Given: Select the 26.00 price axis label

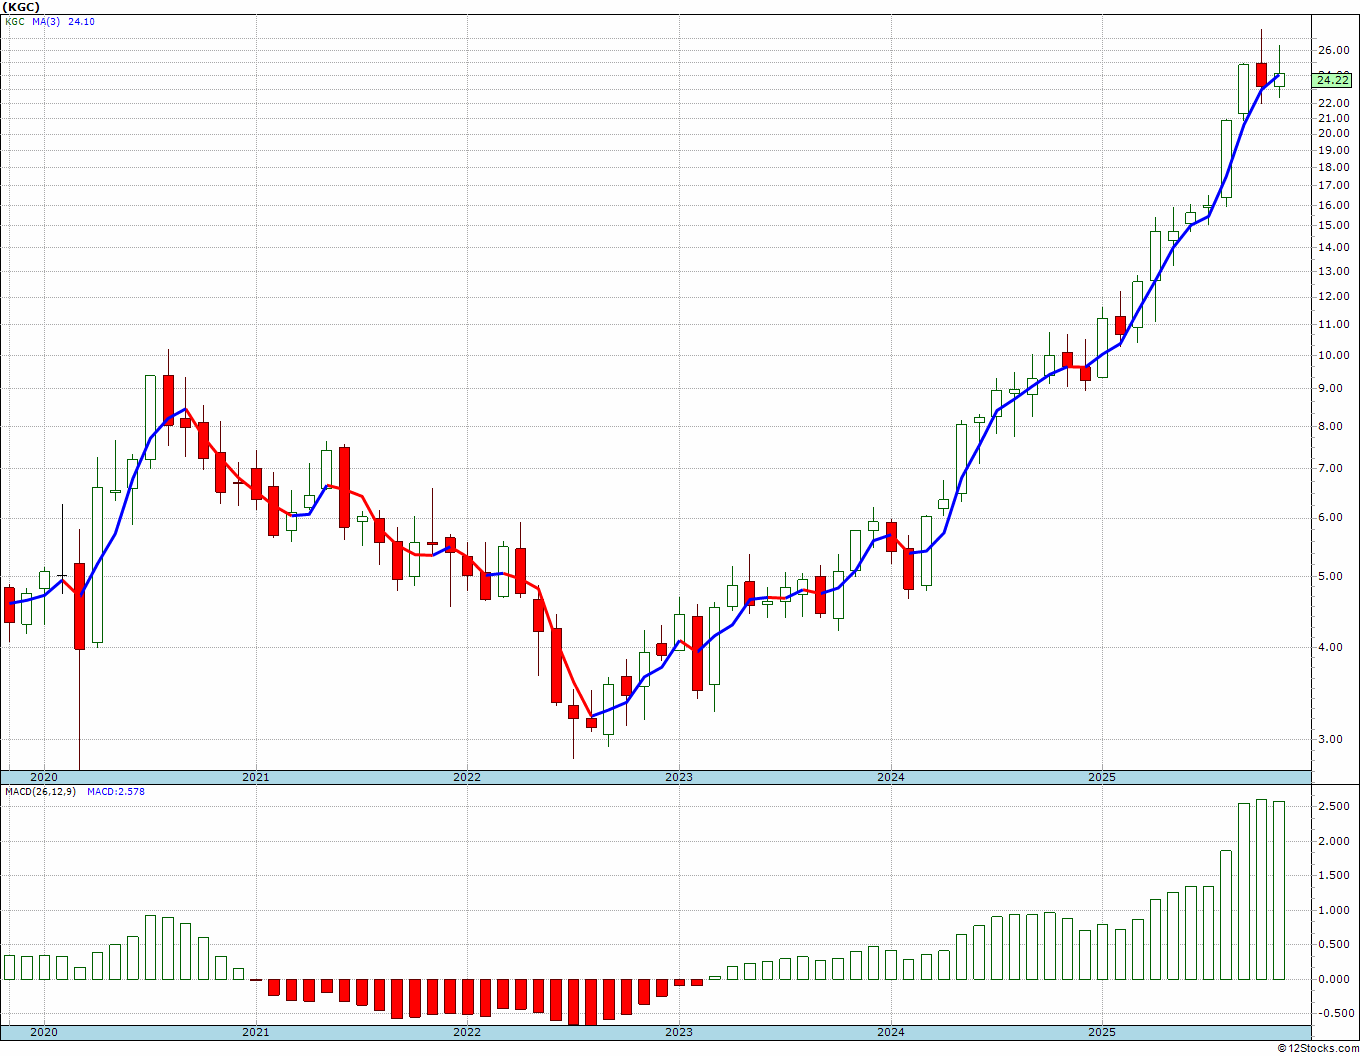Looking at the screenshot, I should [1332, 51].
